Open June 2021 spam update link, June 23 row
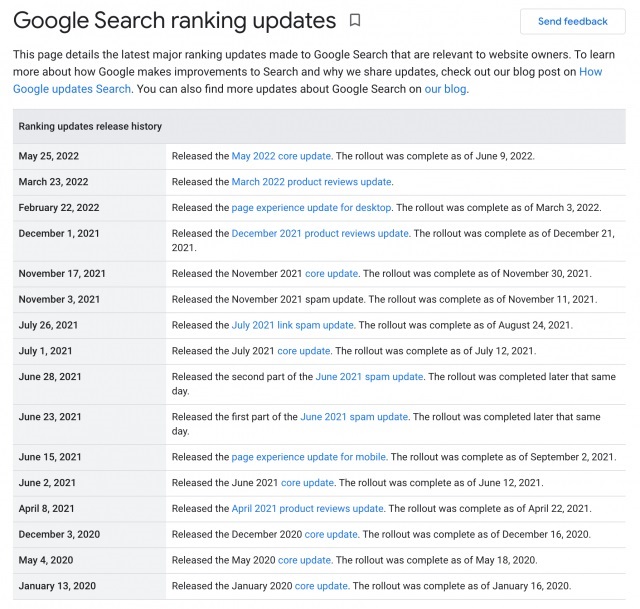 pos(354,418)
